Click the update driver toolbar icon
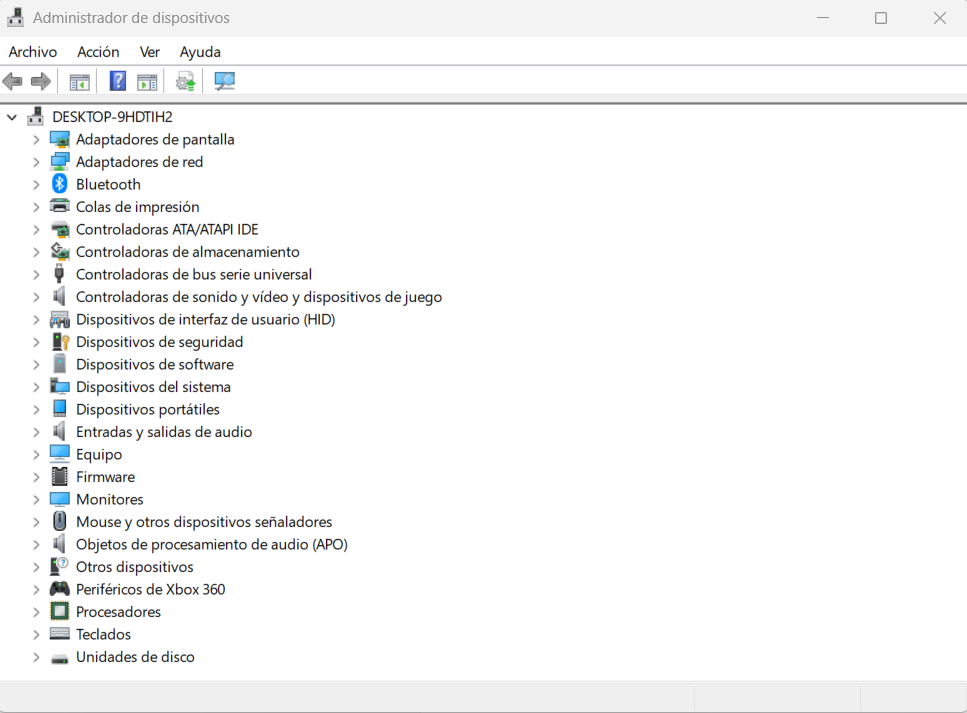 tap(185, 81)
